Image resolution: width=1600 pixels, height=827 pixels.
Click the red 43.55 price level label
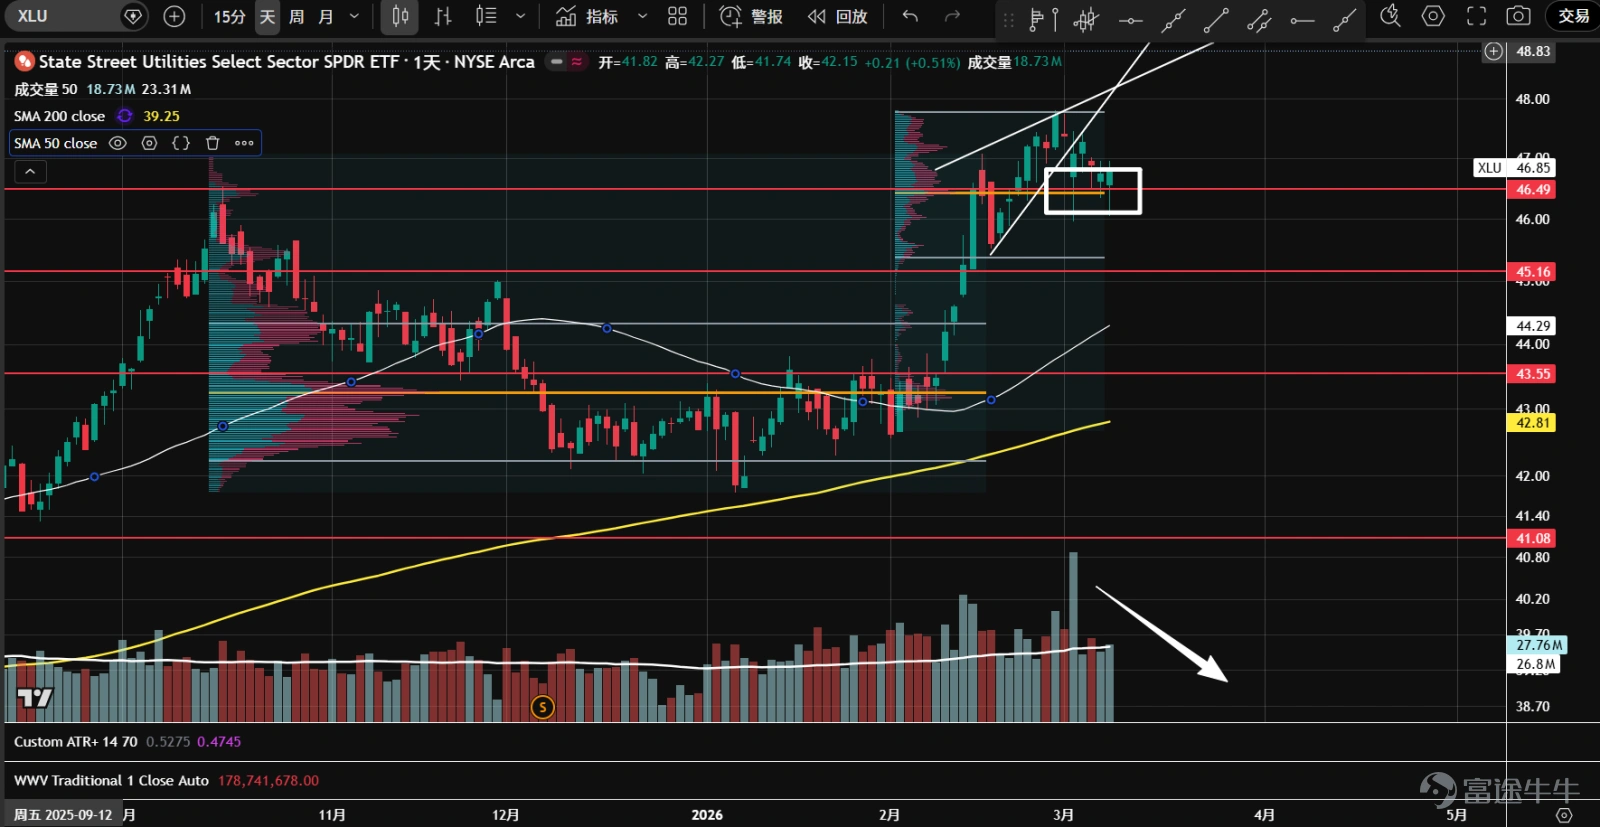pyautogui.click(x=1532, y=374)
